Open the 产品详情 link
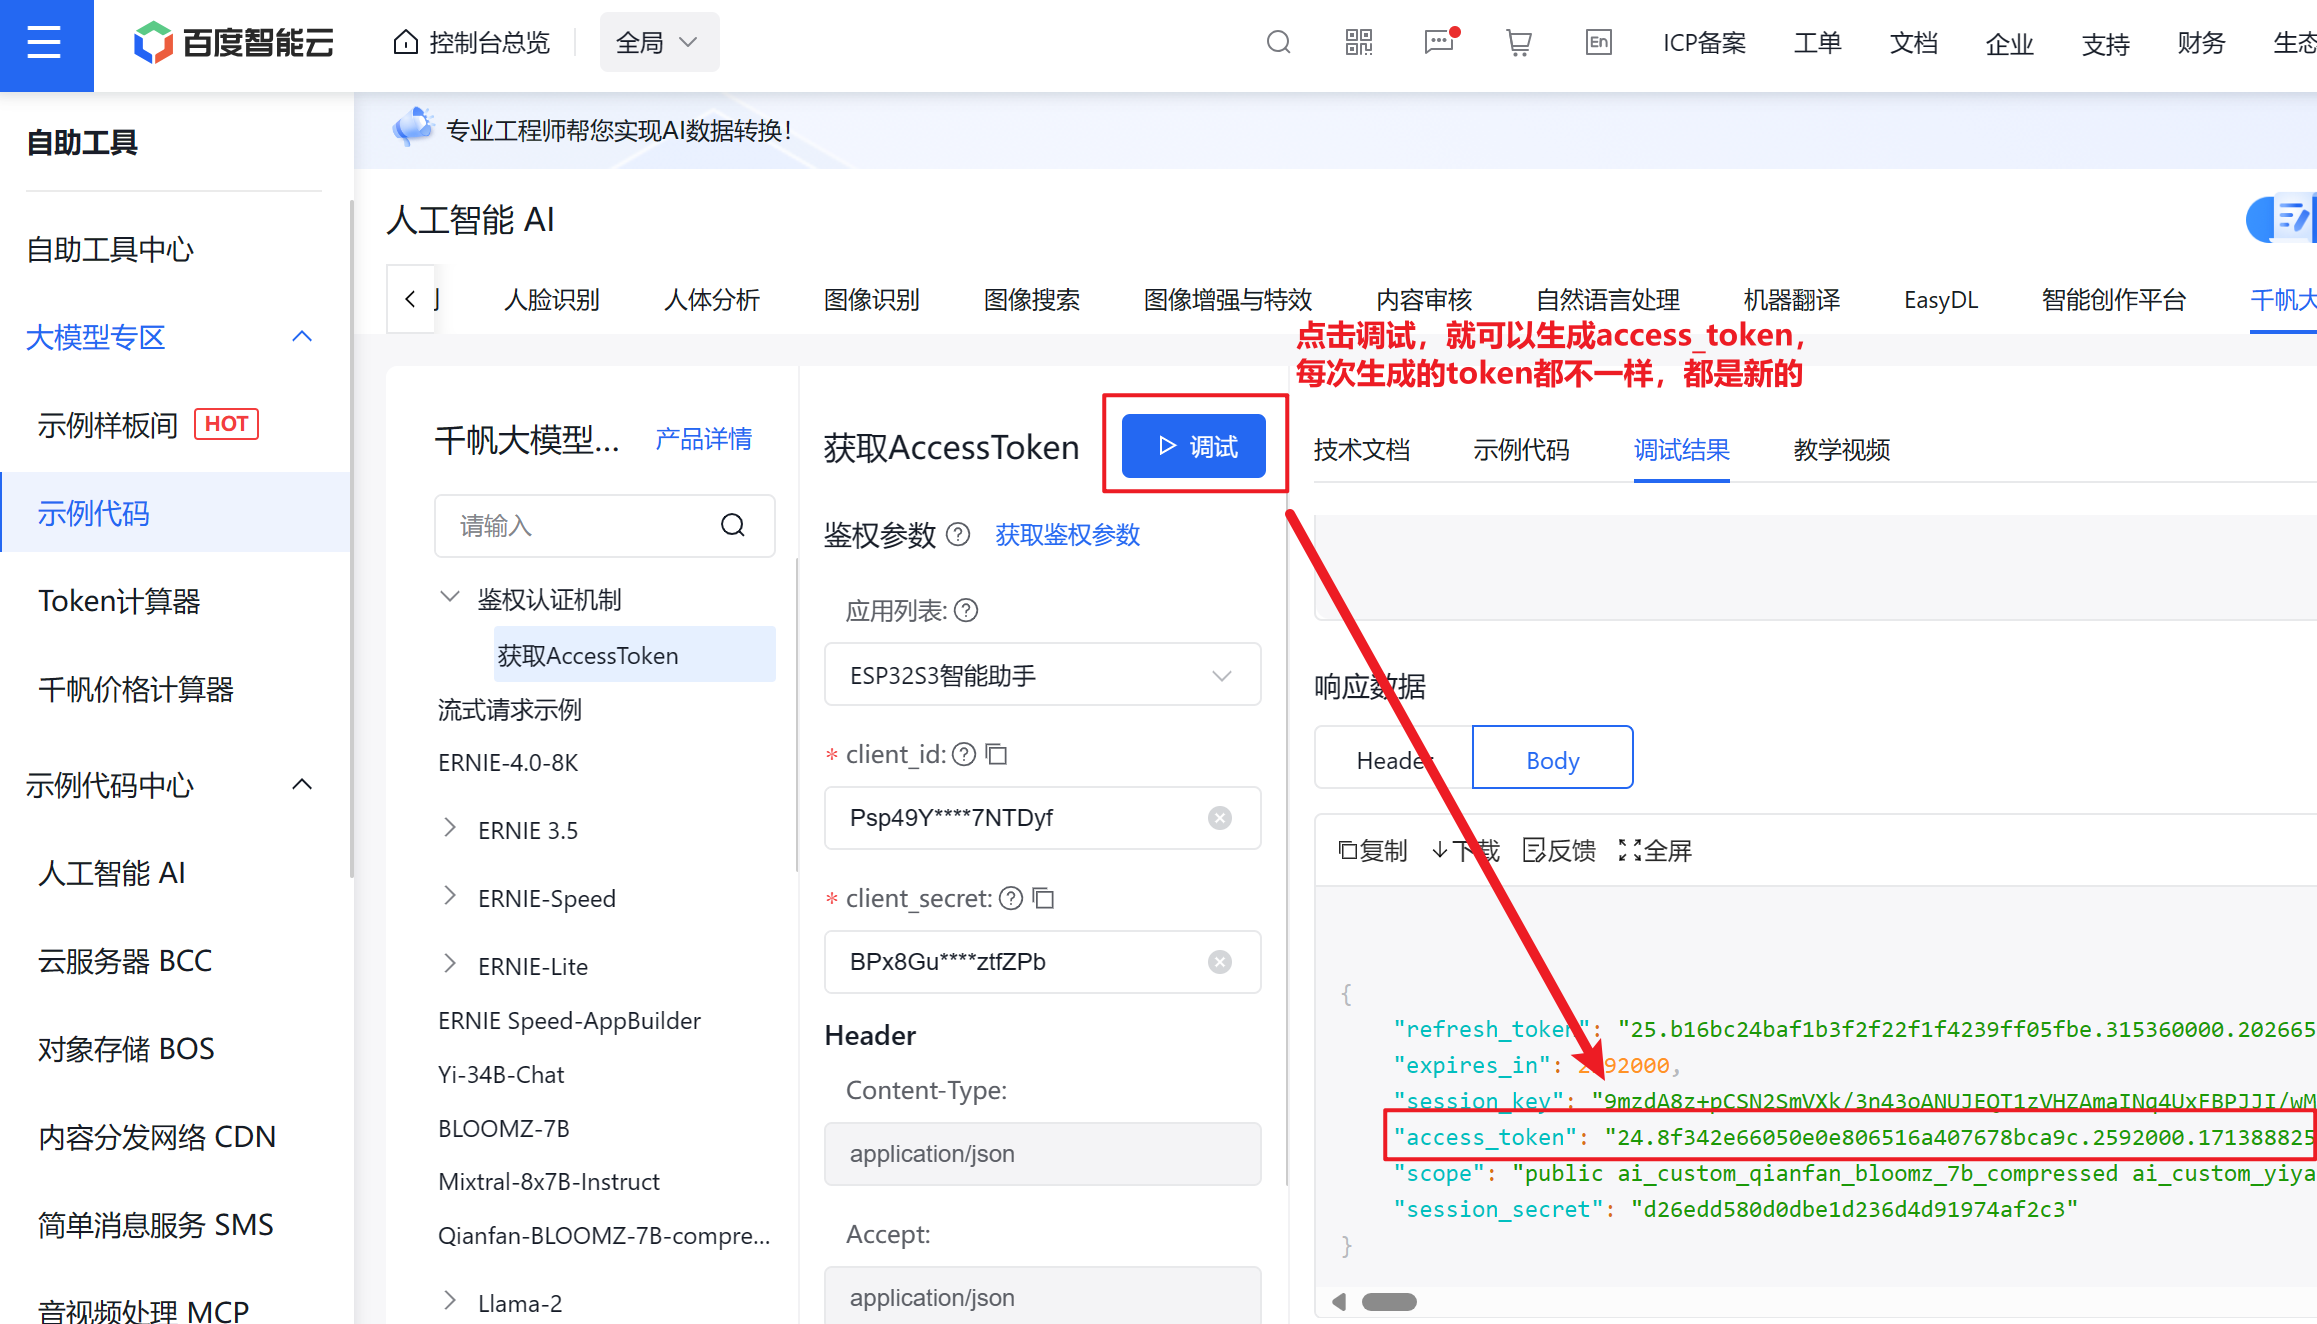 pos(703,439)
